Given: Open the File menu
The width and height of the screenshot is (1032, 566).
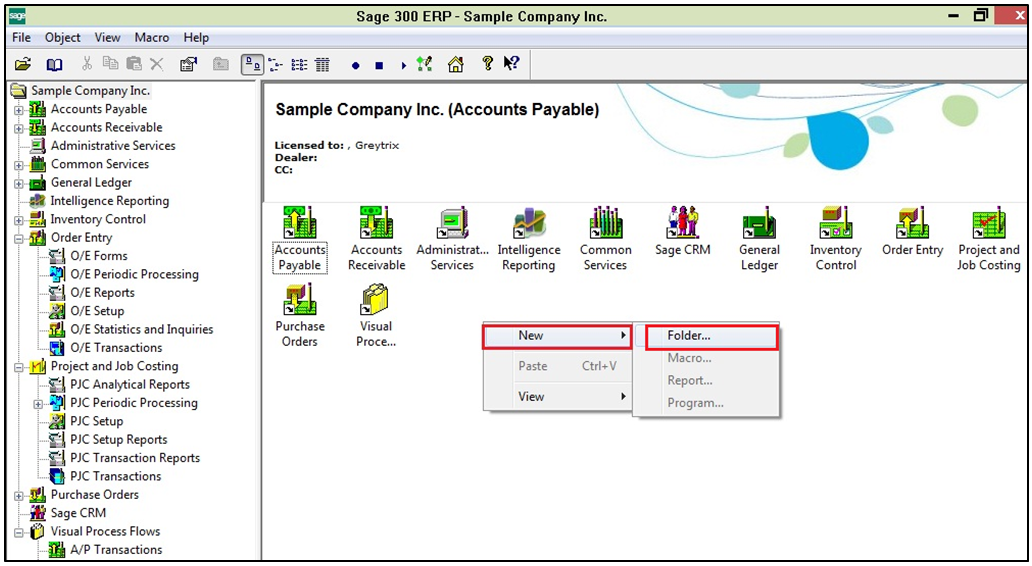Looking at the screenshot, I should point(21,38).
